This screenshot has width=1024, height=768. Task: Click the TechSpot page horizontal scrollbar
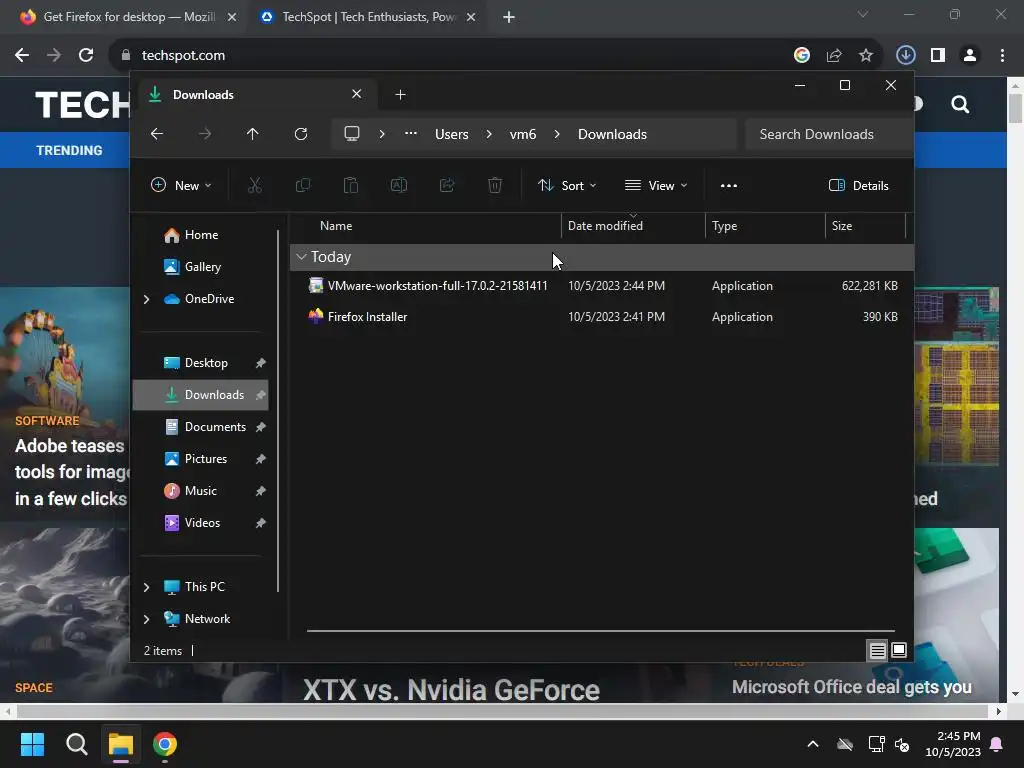[502, 711]
